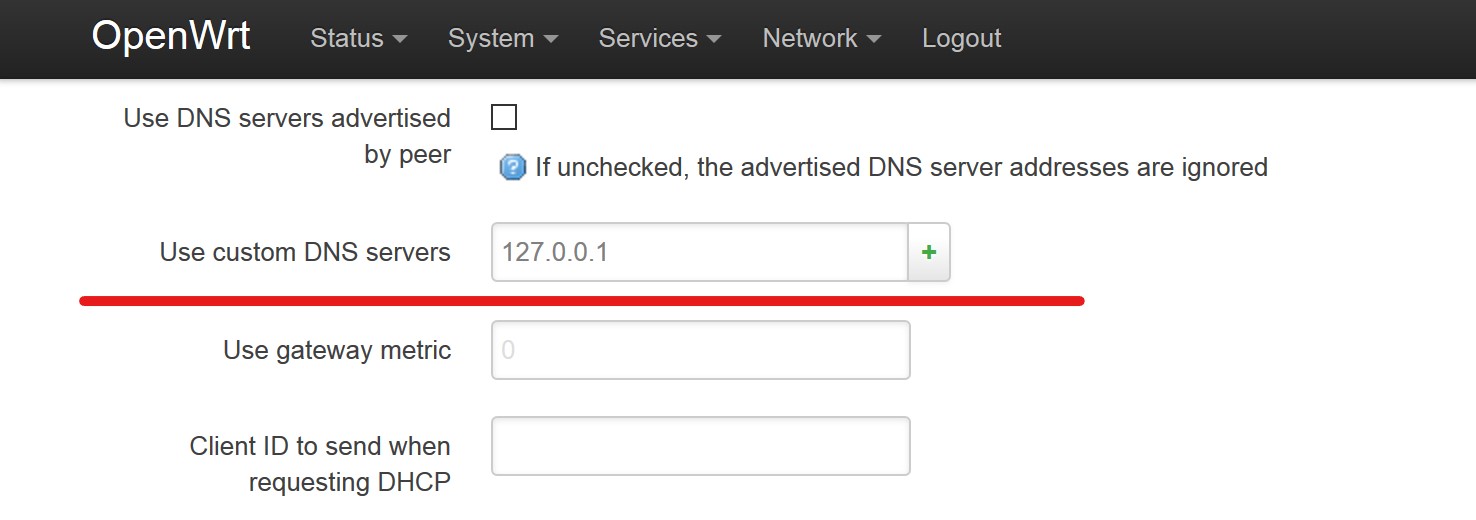Expand the caret beside Network
This screenshot has height=520, width=1476.
pyautogui.click(x=874, y=39)
